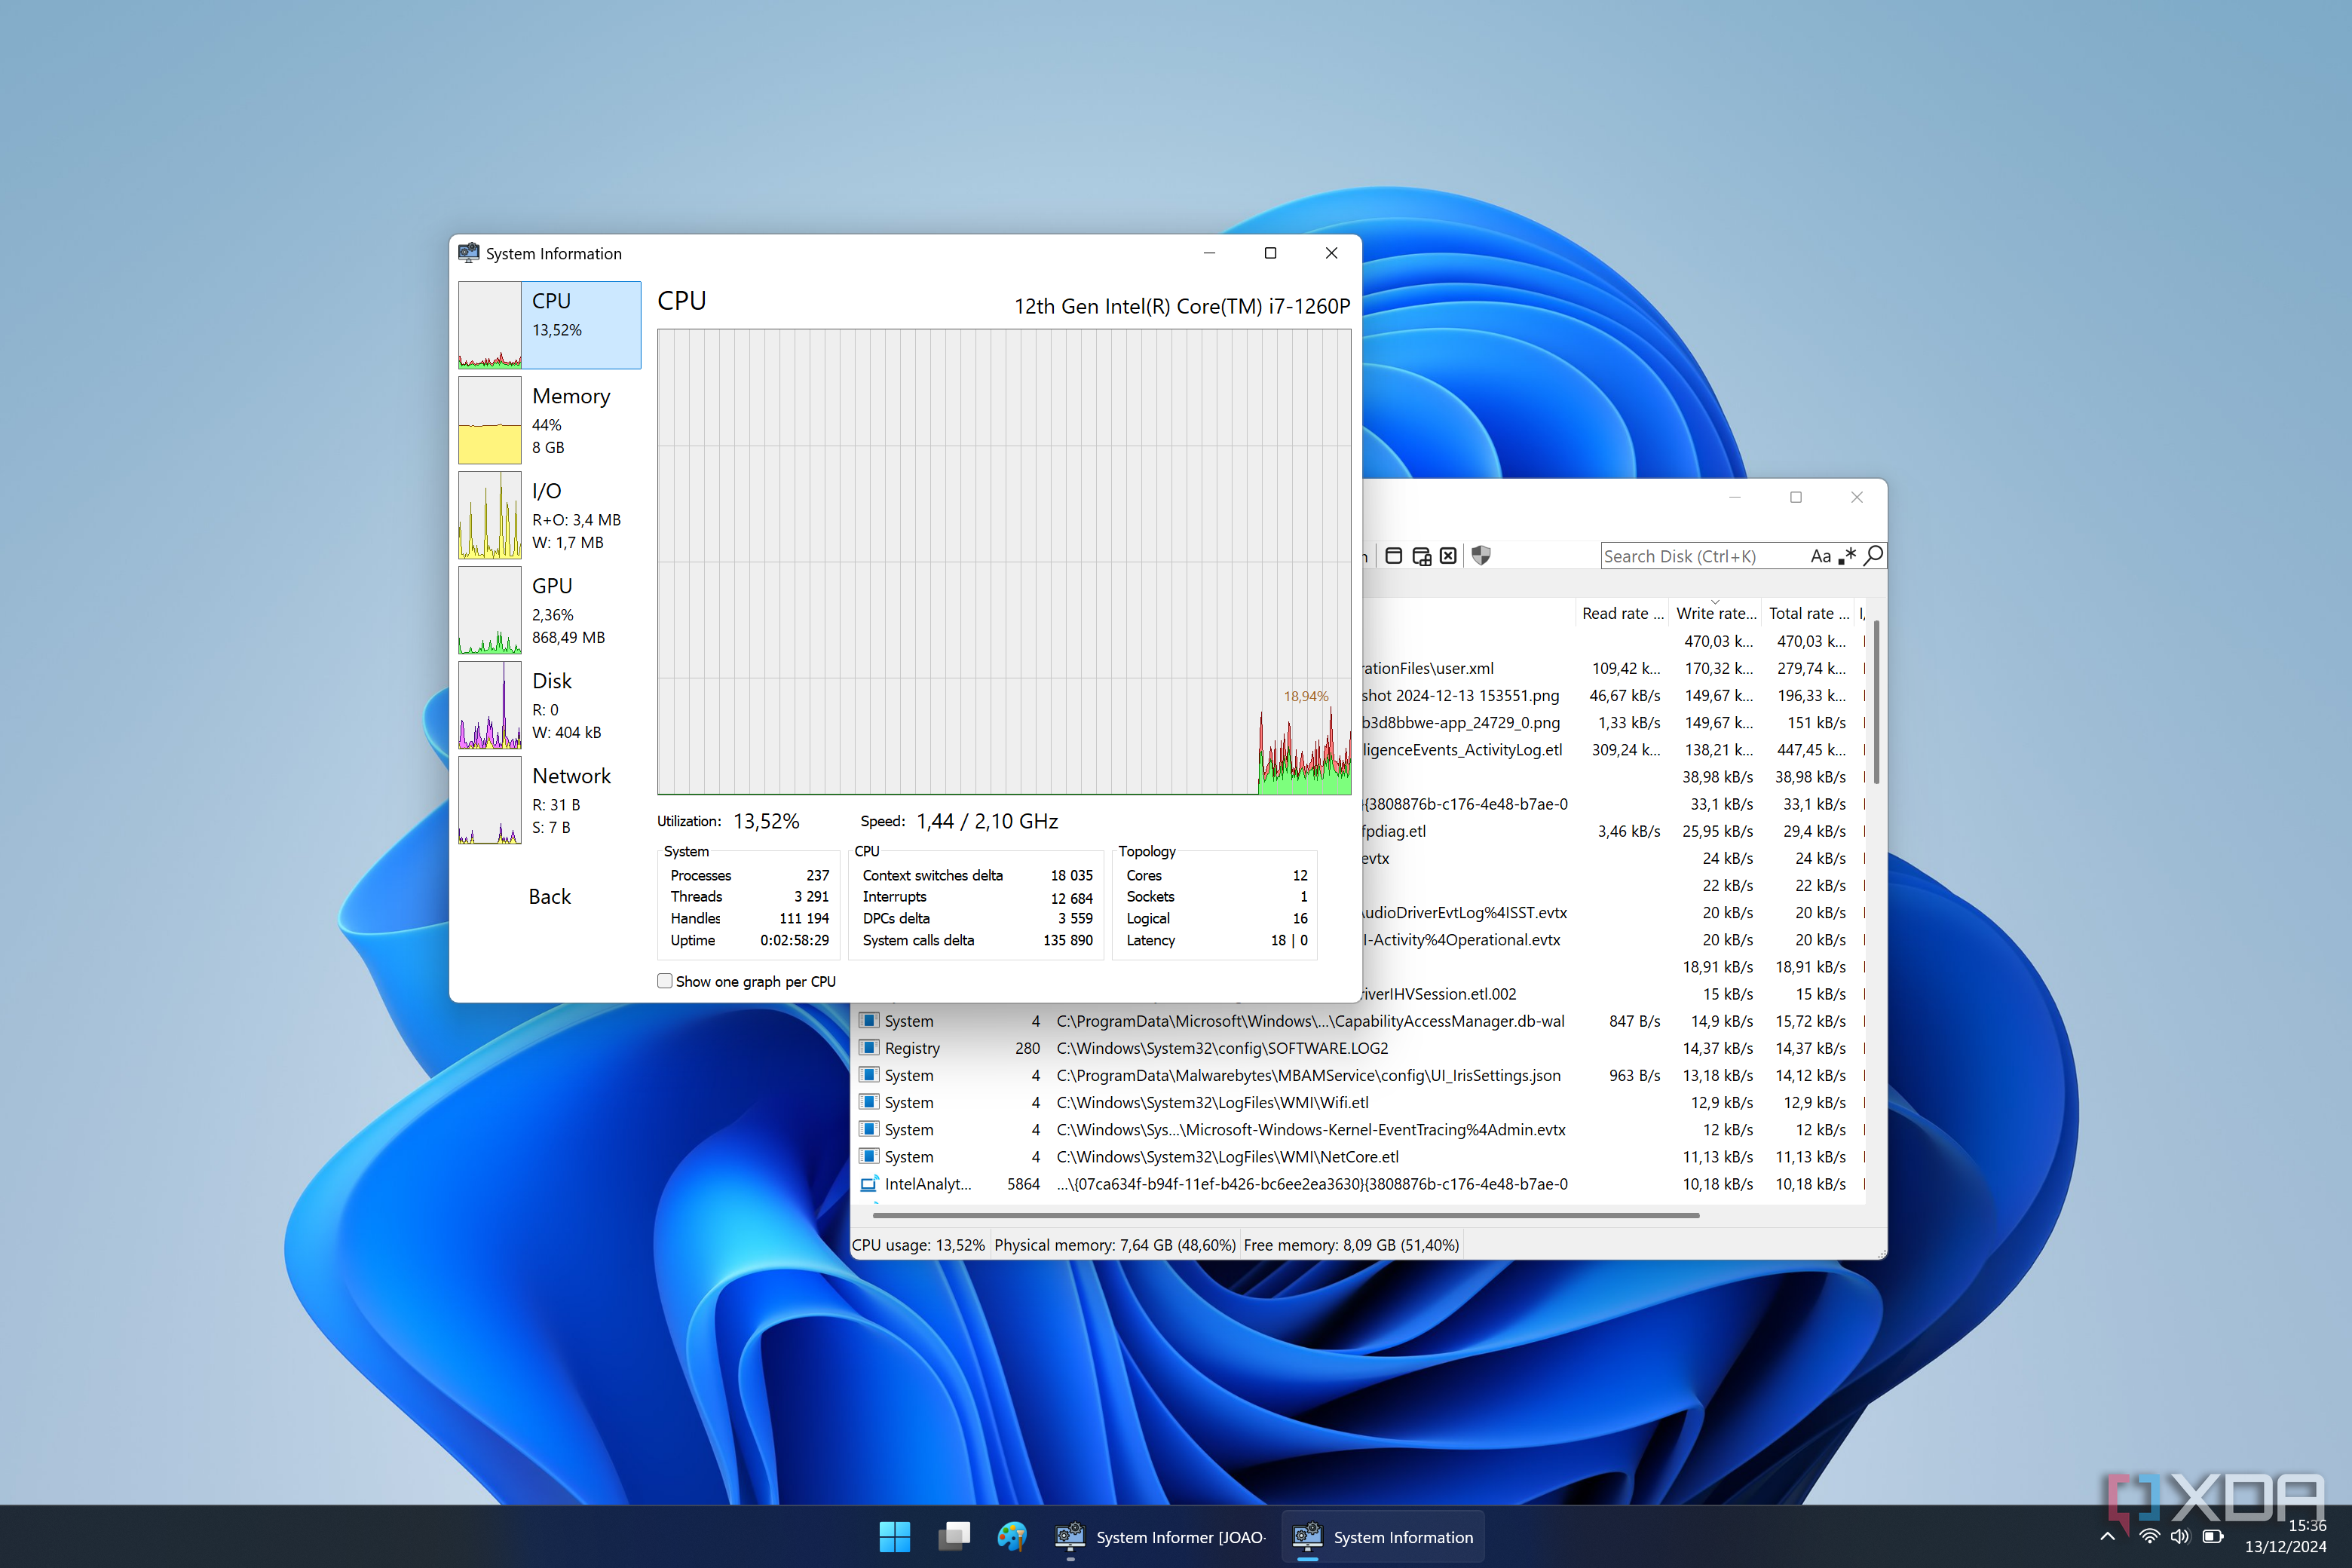Viewport: 2352px width, 1568px height.
Task: Click the find window toolbar icon
Action: click(x=1393, y=556)
